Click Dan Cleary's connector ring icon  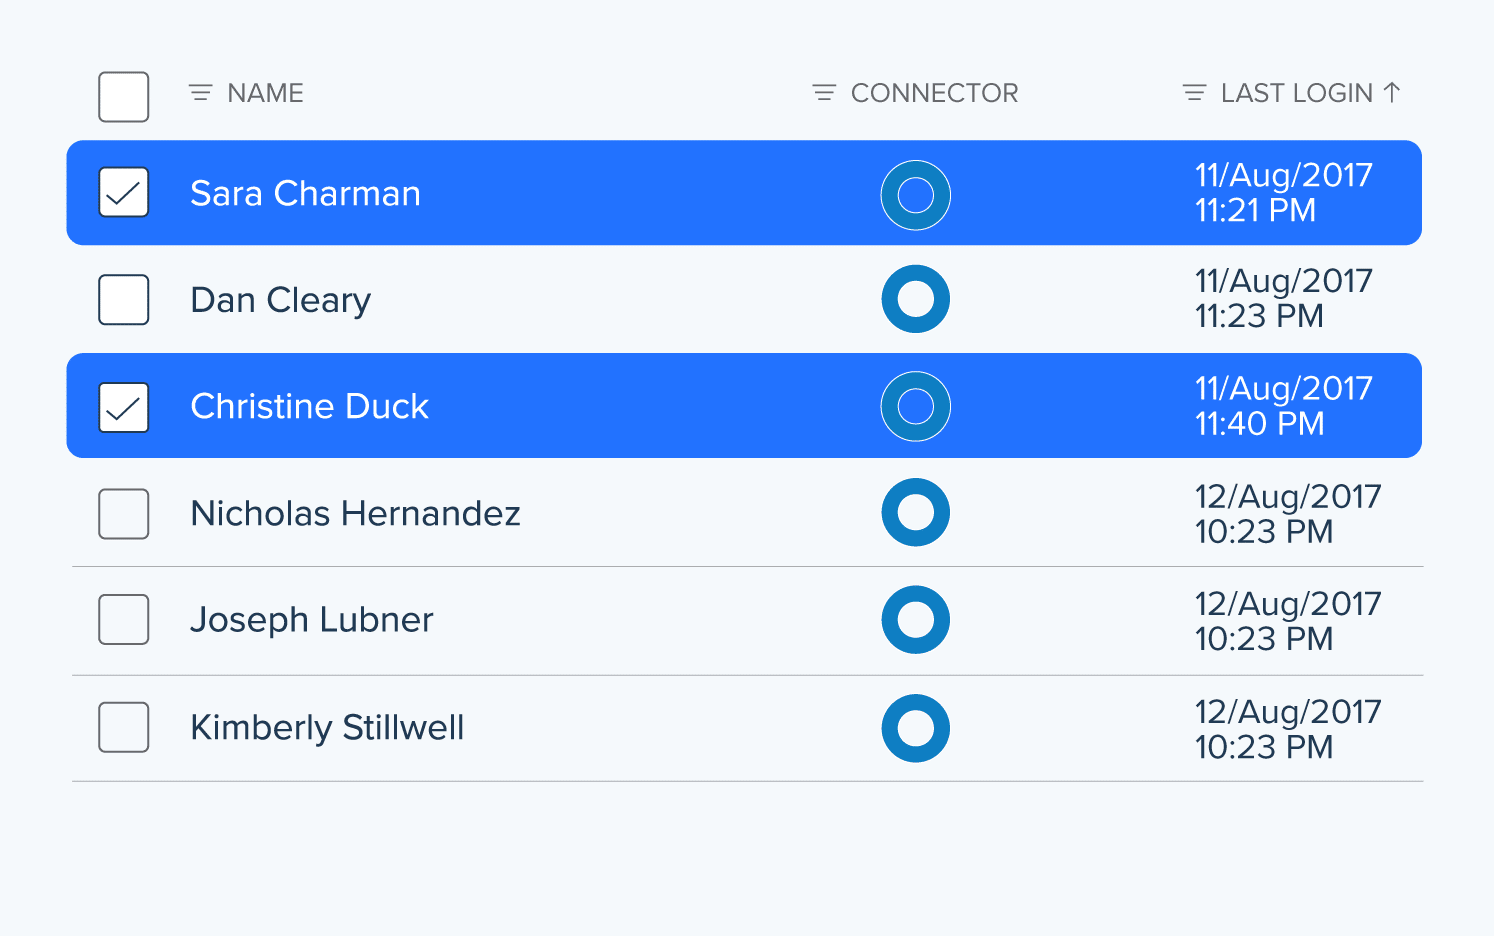(915, 299)
